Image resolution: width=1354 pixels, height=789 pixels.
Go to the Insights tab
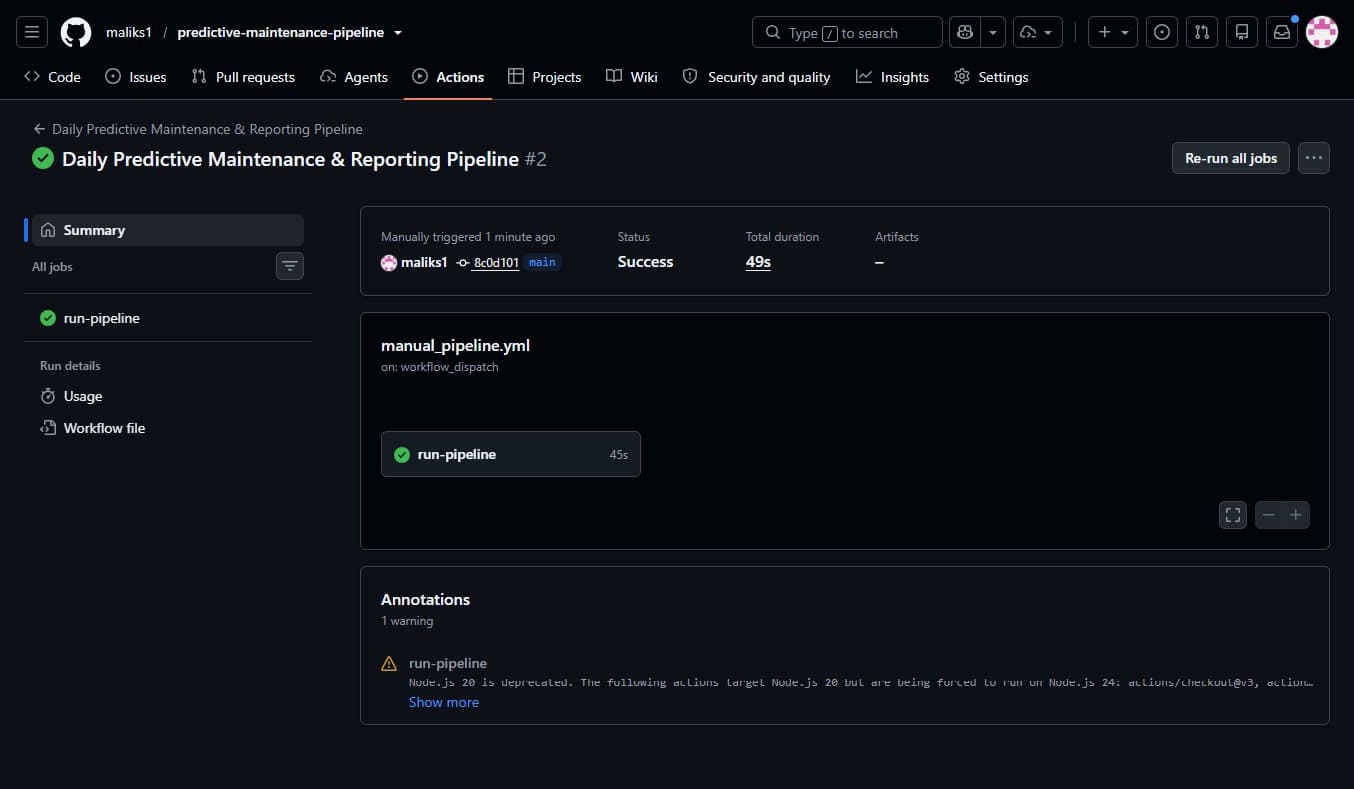pyautogui.click(x=892, y=77)
